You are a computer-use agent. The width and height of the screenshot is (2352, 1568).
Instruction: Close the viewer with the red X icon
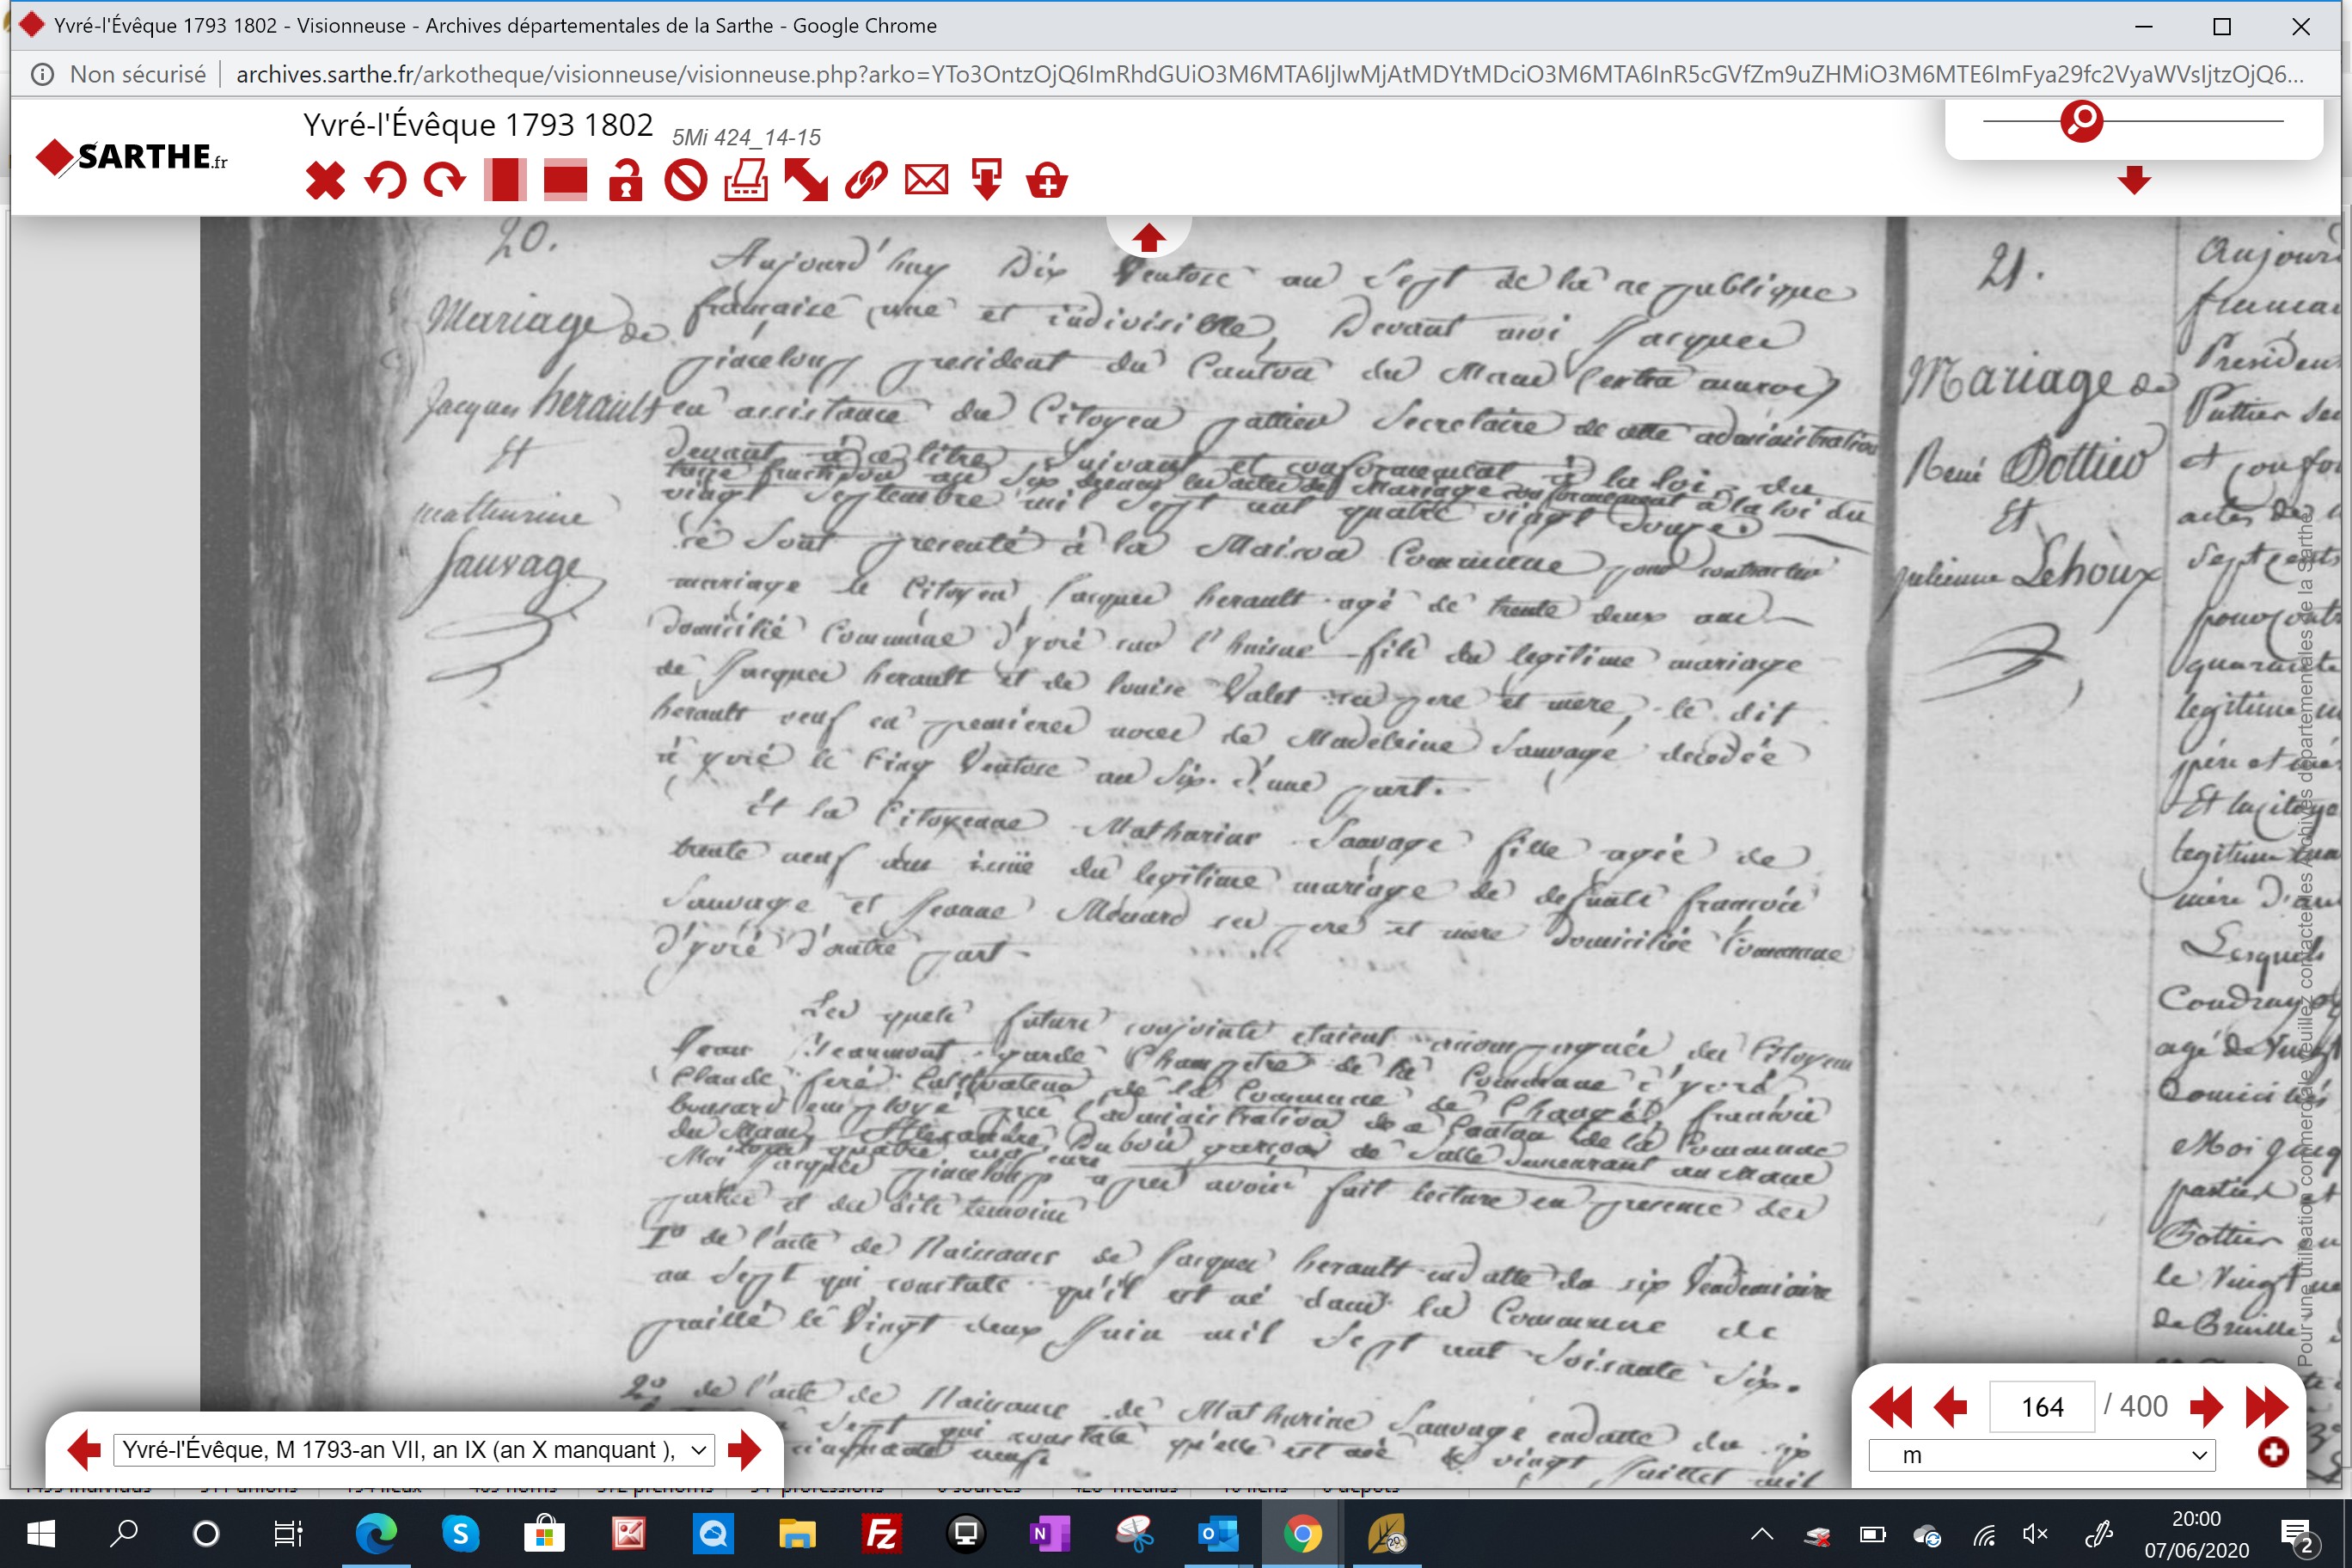[325, 181]
